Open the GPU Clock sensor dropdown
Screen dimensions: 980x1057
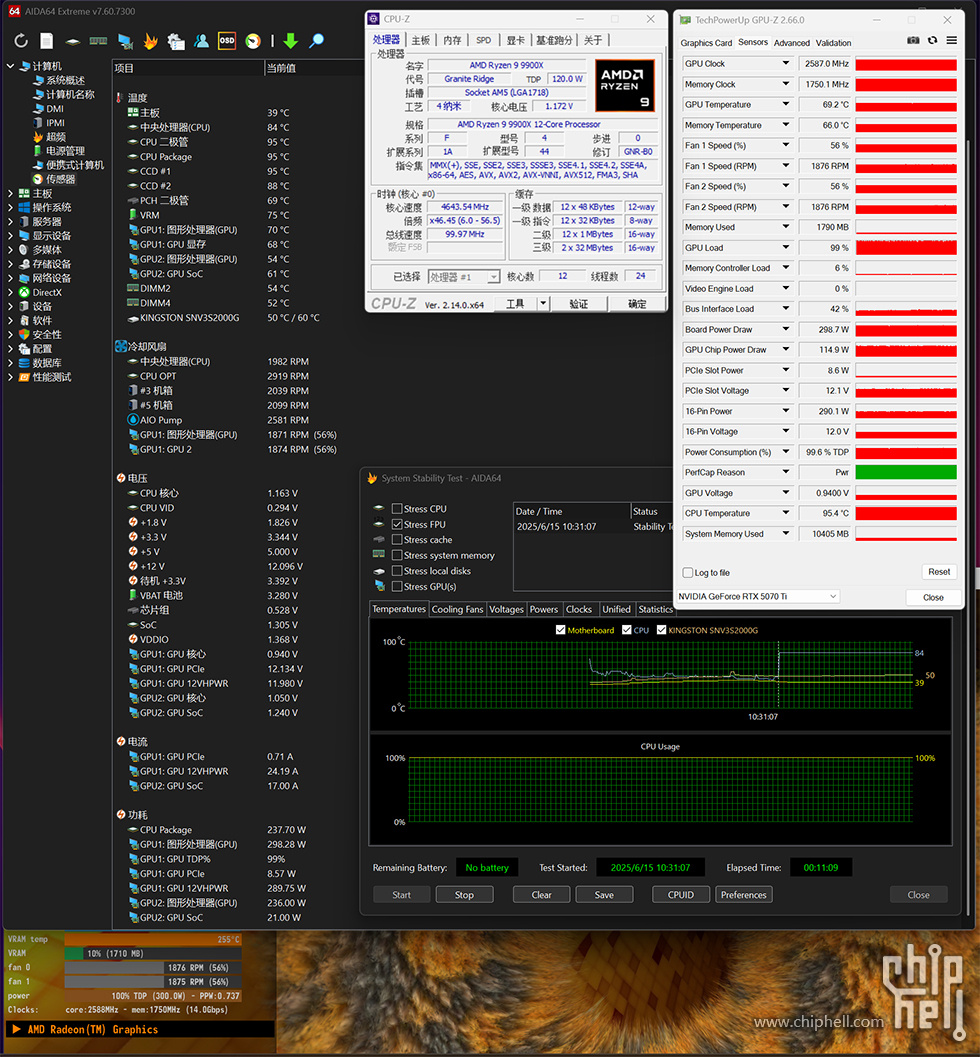(785, 63)
